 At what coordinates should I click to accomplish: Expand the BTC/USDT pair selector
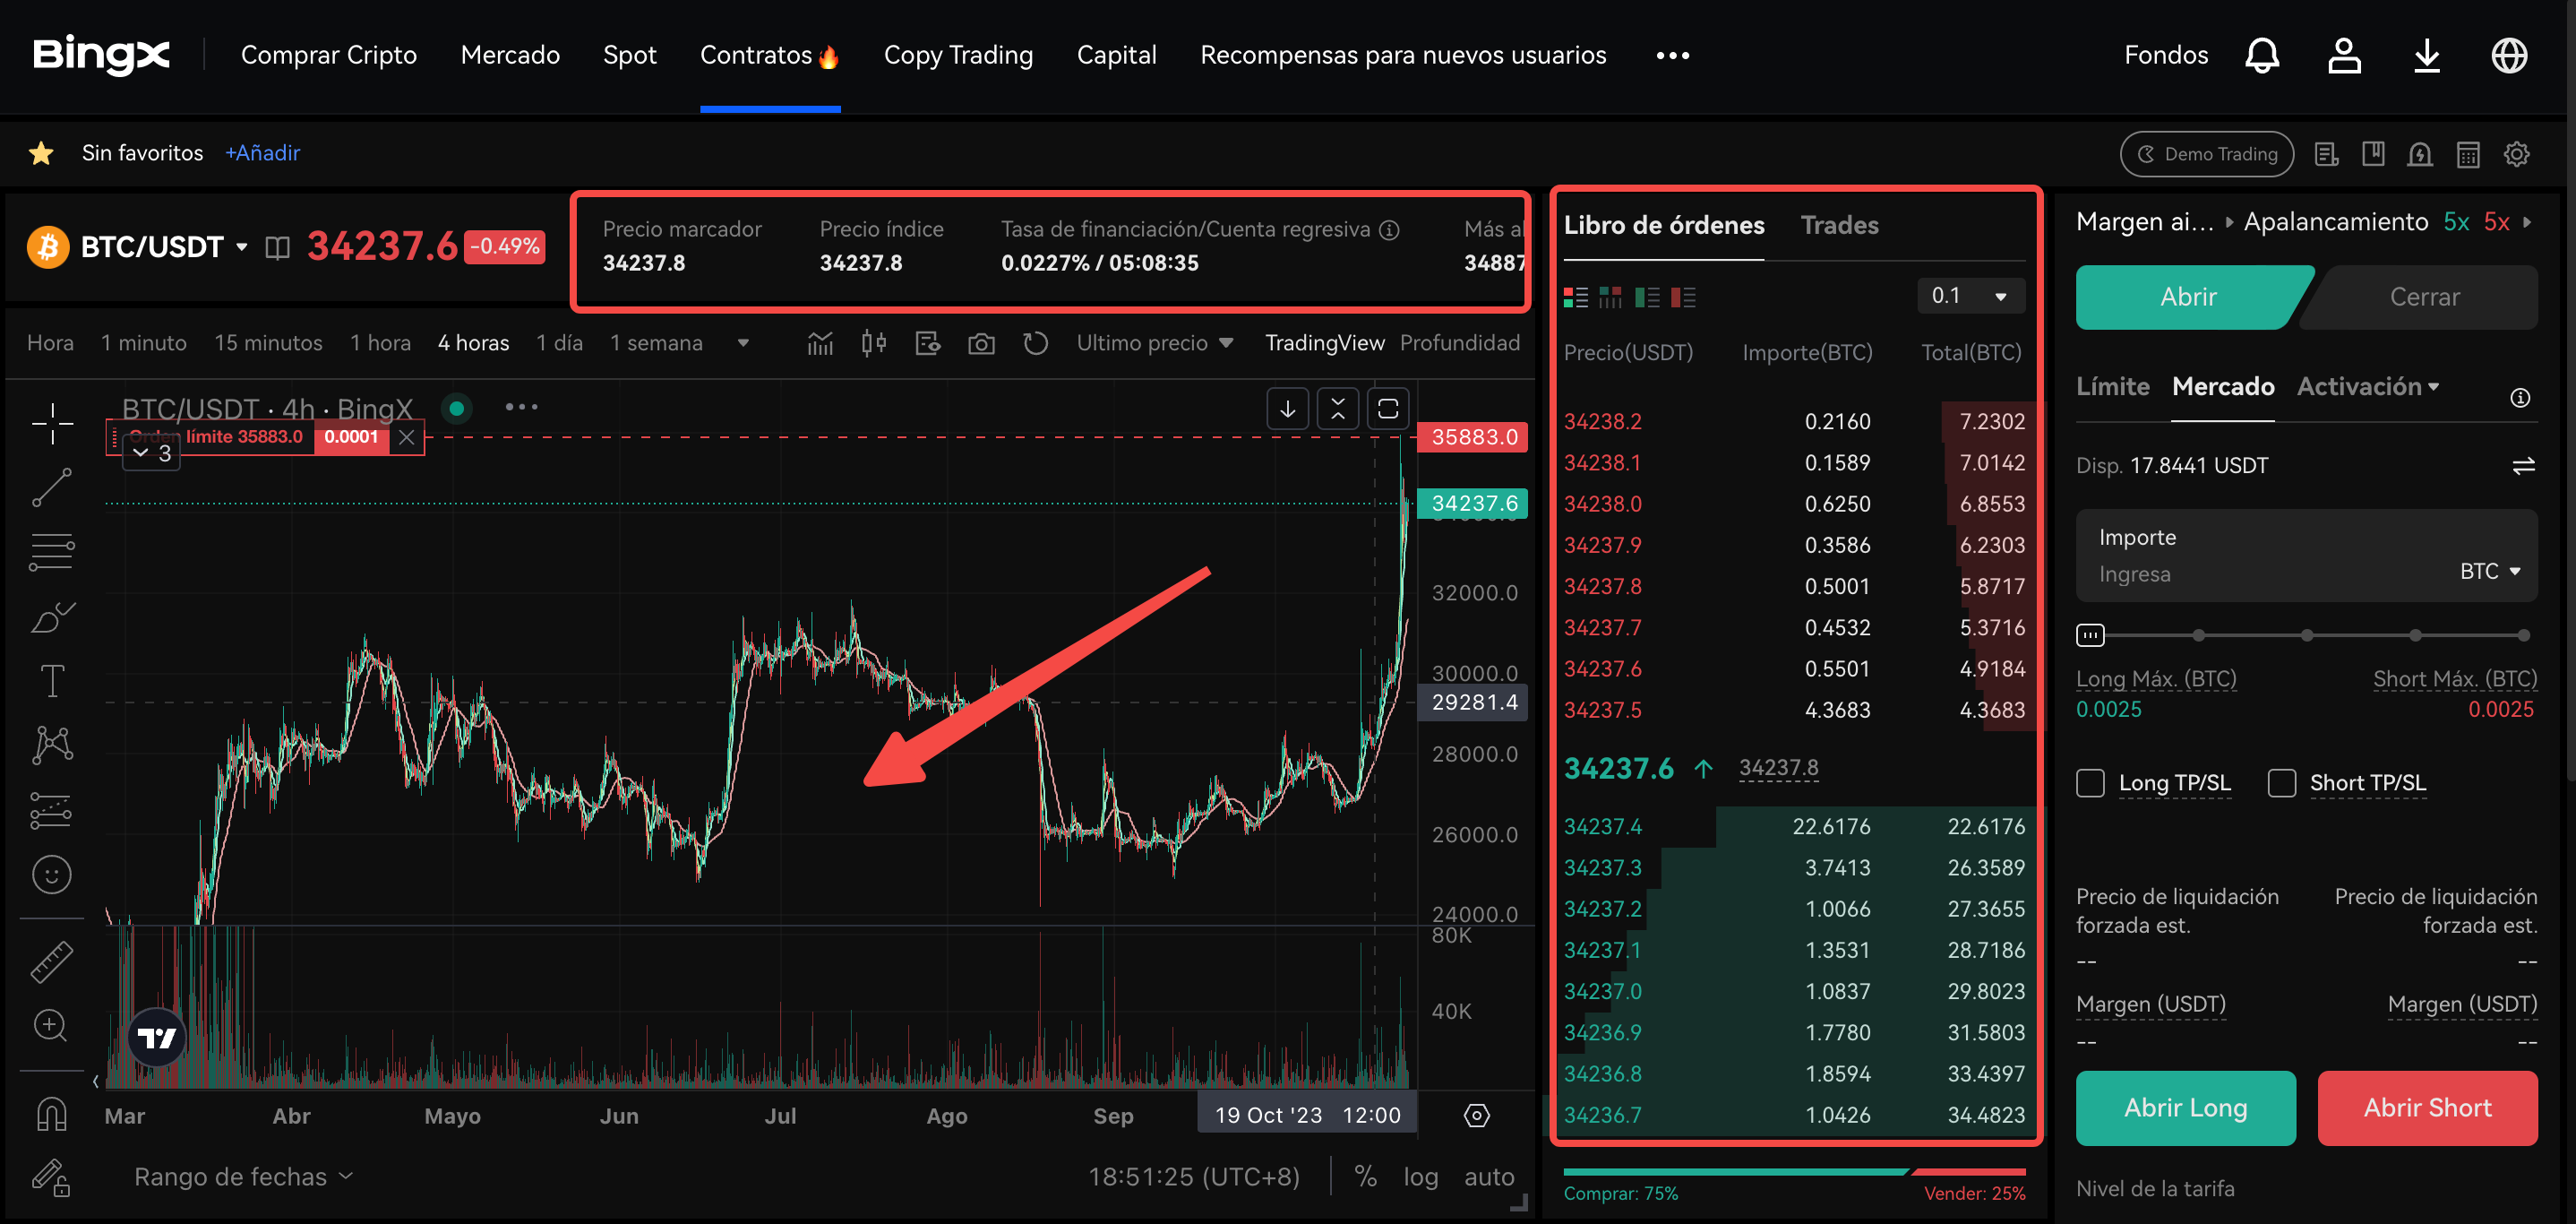(x=241, y=246)
